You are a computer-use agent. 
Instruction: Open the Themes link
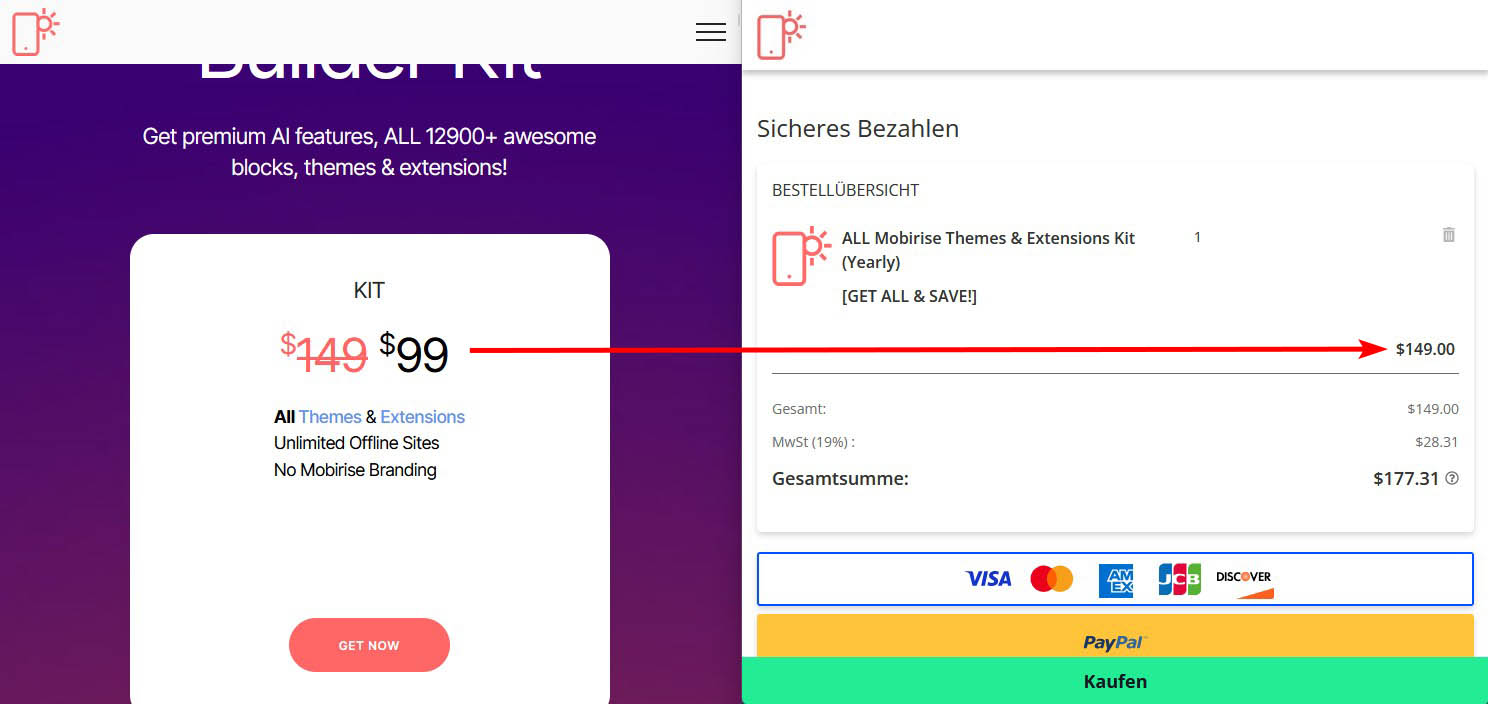pyautogui.click(x=330, y=417)
